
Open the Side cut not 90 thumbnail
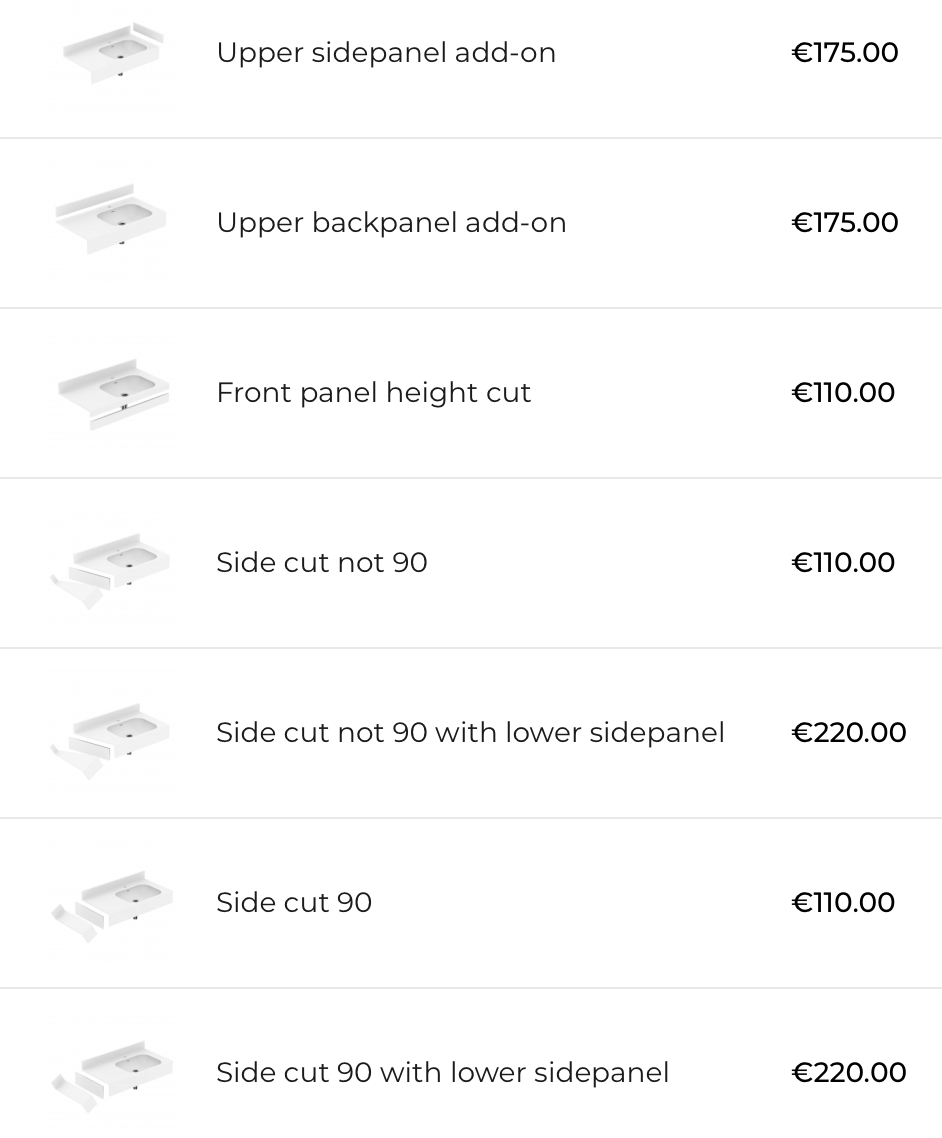pyautogui.click(x=112, y=563)
